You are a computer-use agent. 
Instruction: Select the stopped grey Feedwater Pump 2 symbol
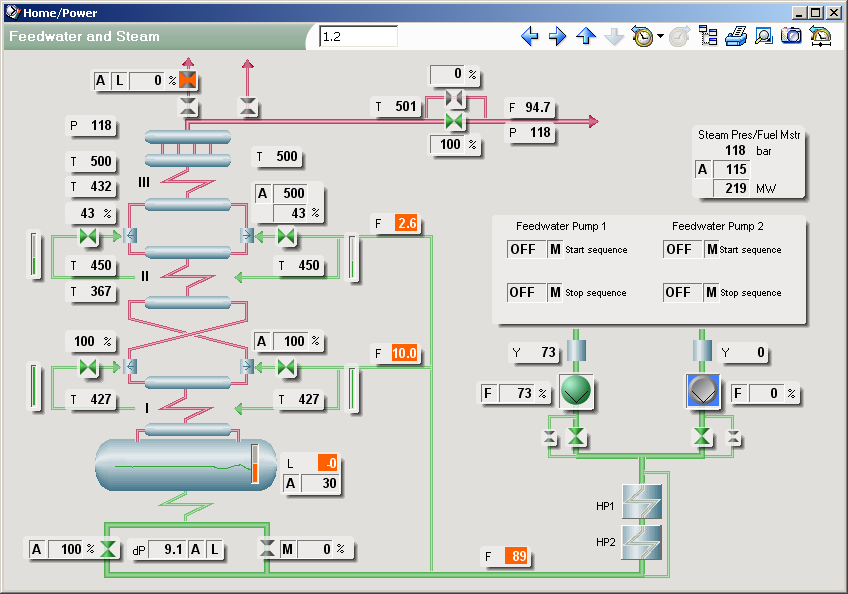tap(703, 391)
